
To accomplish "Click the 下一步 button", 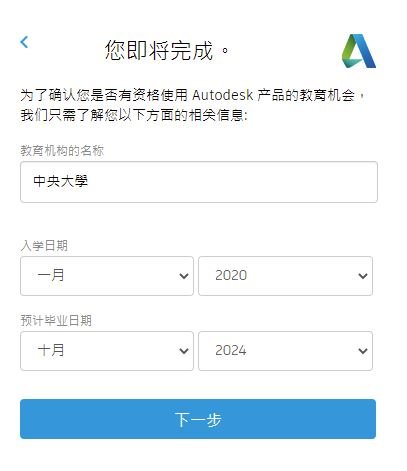I will click(198, 419).
